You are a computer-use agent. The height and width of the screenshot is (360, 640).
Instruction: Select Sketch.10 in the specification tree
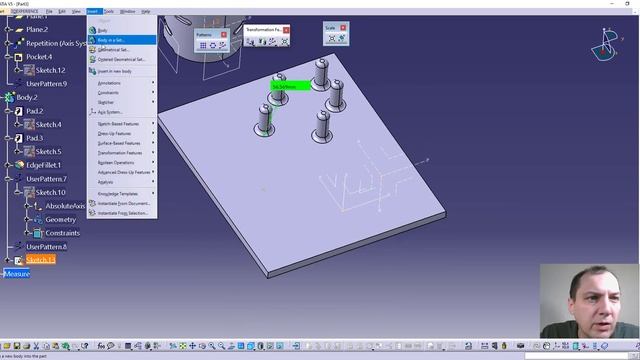click(50, 192)
